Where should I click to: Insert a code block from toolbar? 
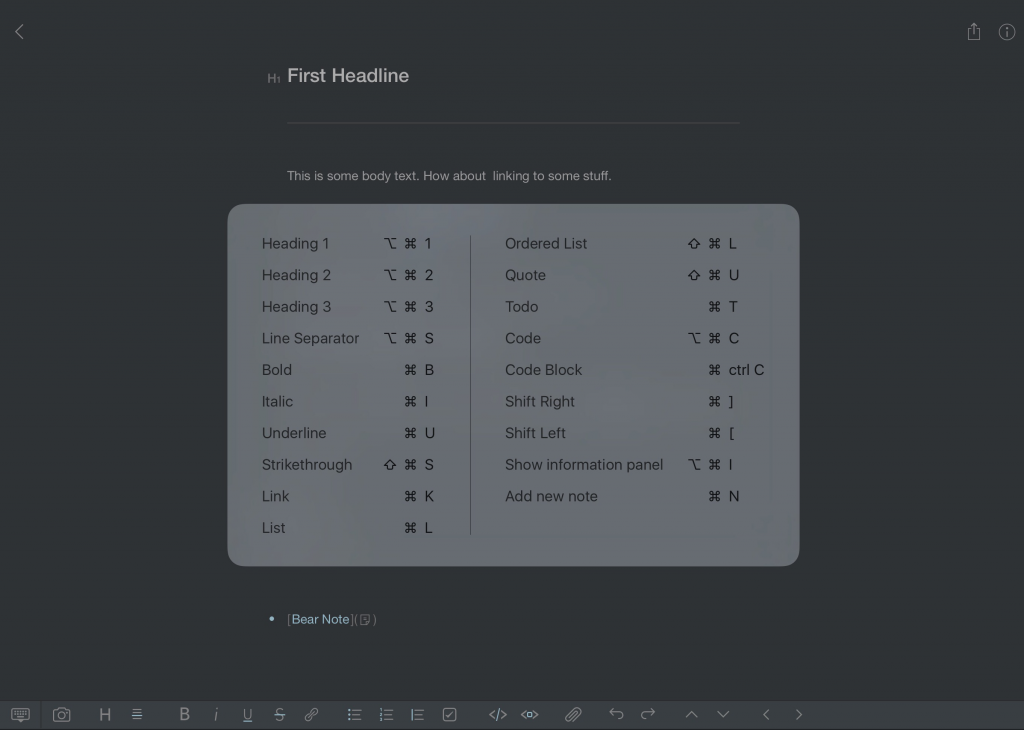pyautogui.click(x=530, y=714)
